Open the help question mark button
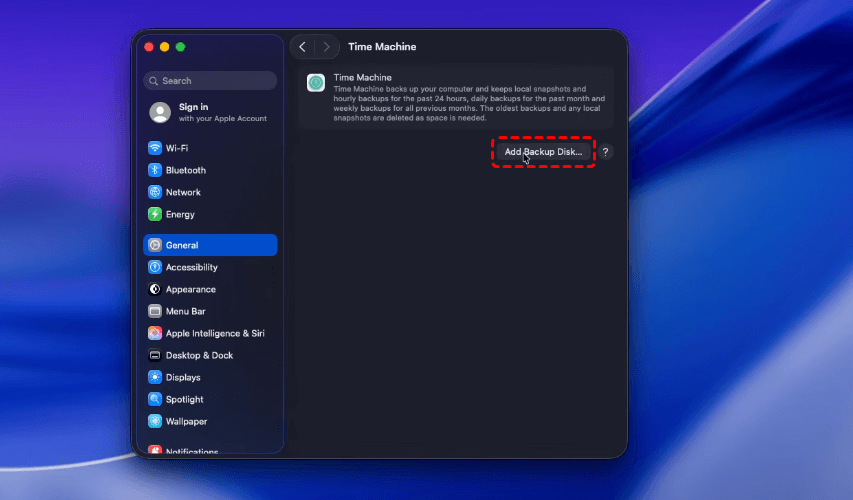The image size is (853, 500). coord(606,152)
